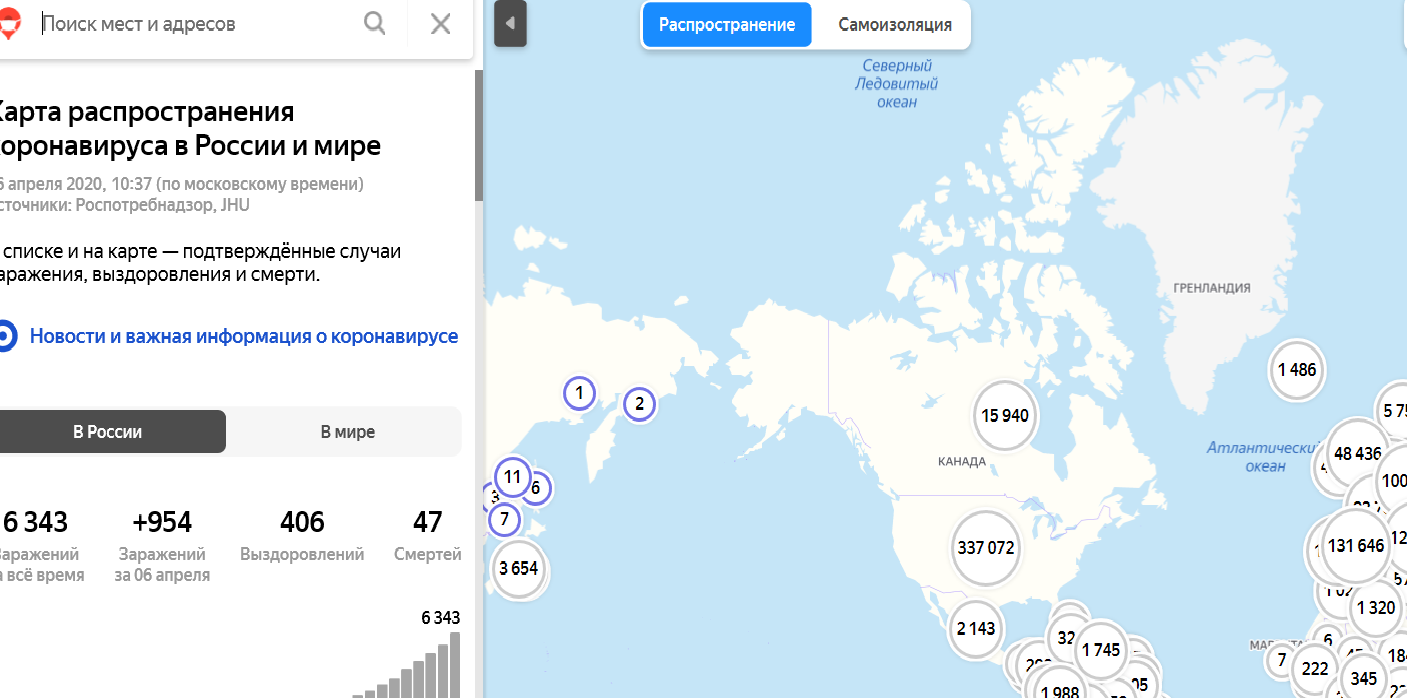Click the Iceland marker 1 486
1407x698 pixels.
click(1297, 370)
